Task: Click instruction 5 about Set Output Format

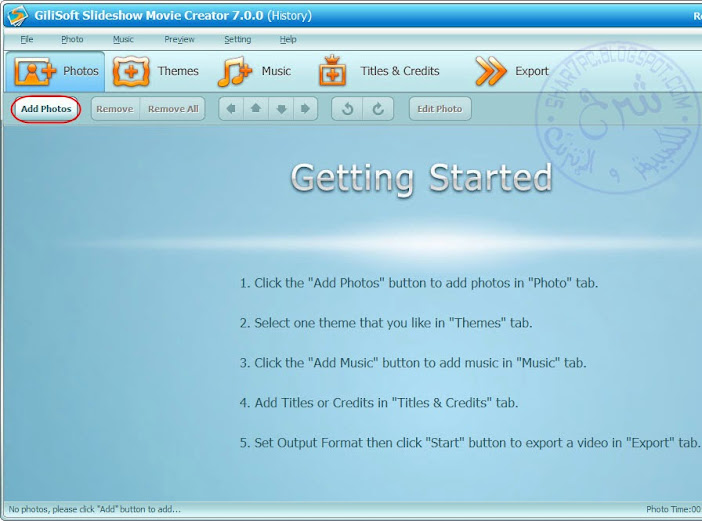Action: click(470, 443)
